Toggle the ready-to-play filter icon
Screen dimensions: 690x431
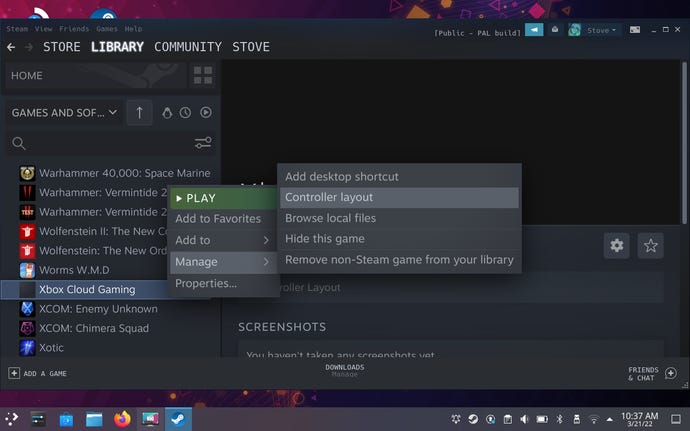click(206, 113)
